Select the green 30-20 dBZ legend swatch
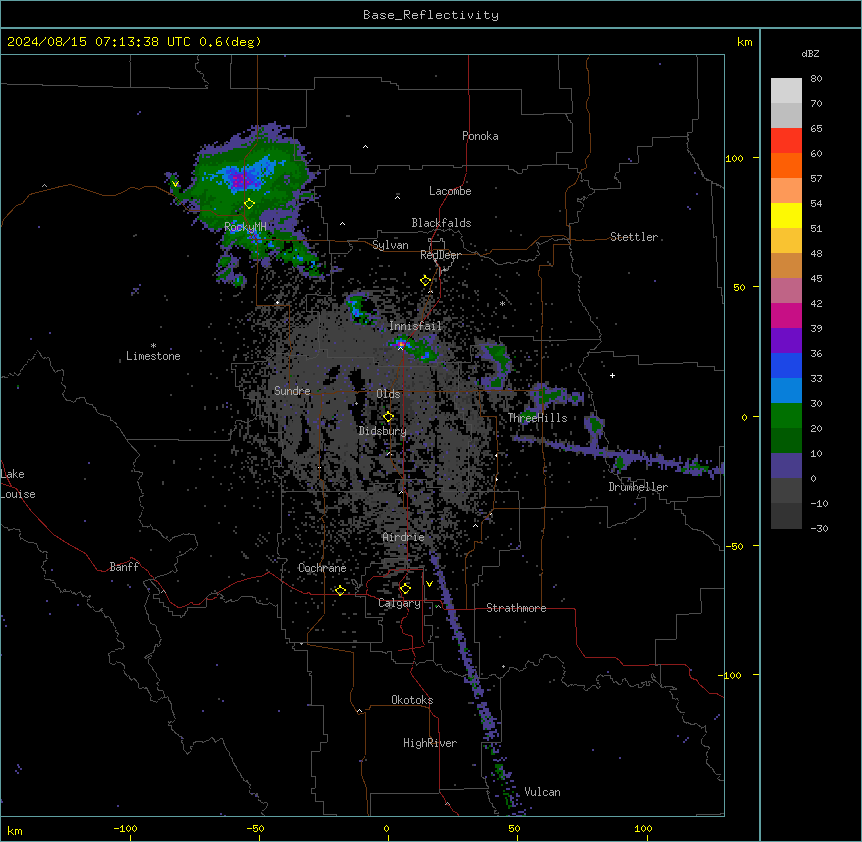 coord(786,416)
